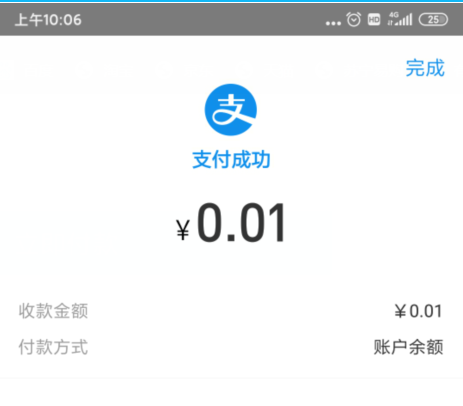Tap the divider line below 付款方式

pyautogui.click(x=231, y=378)
